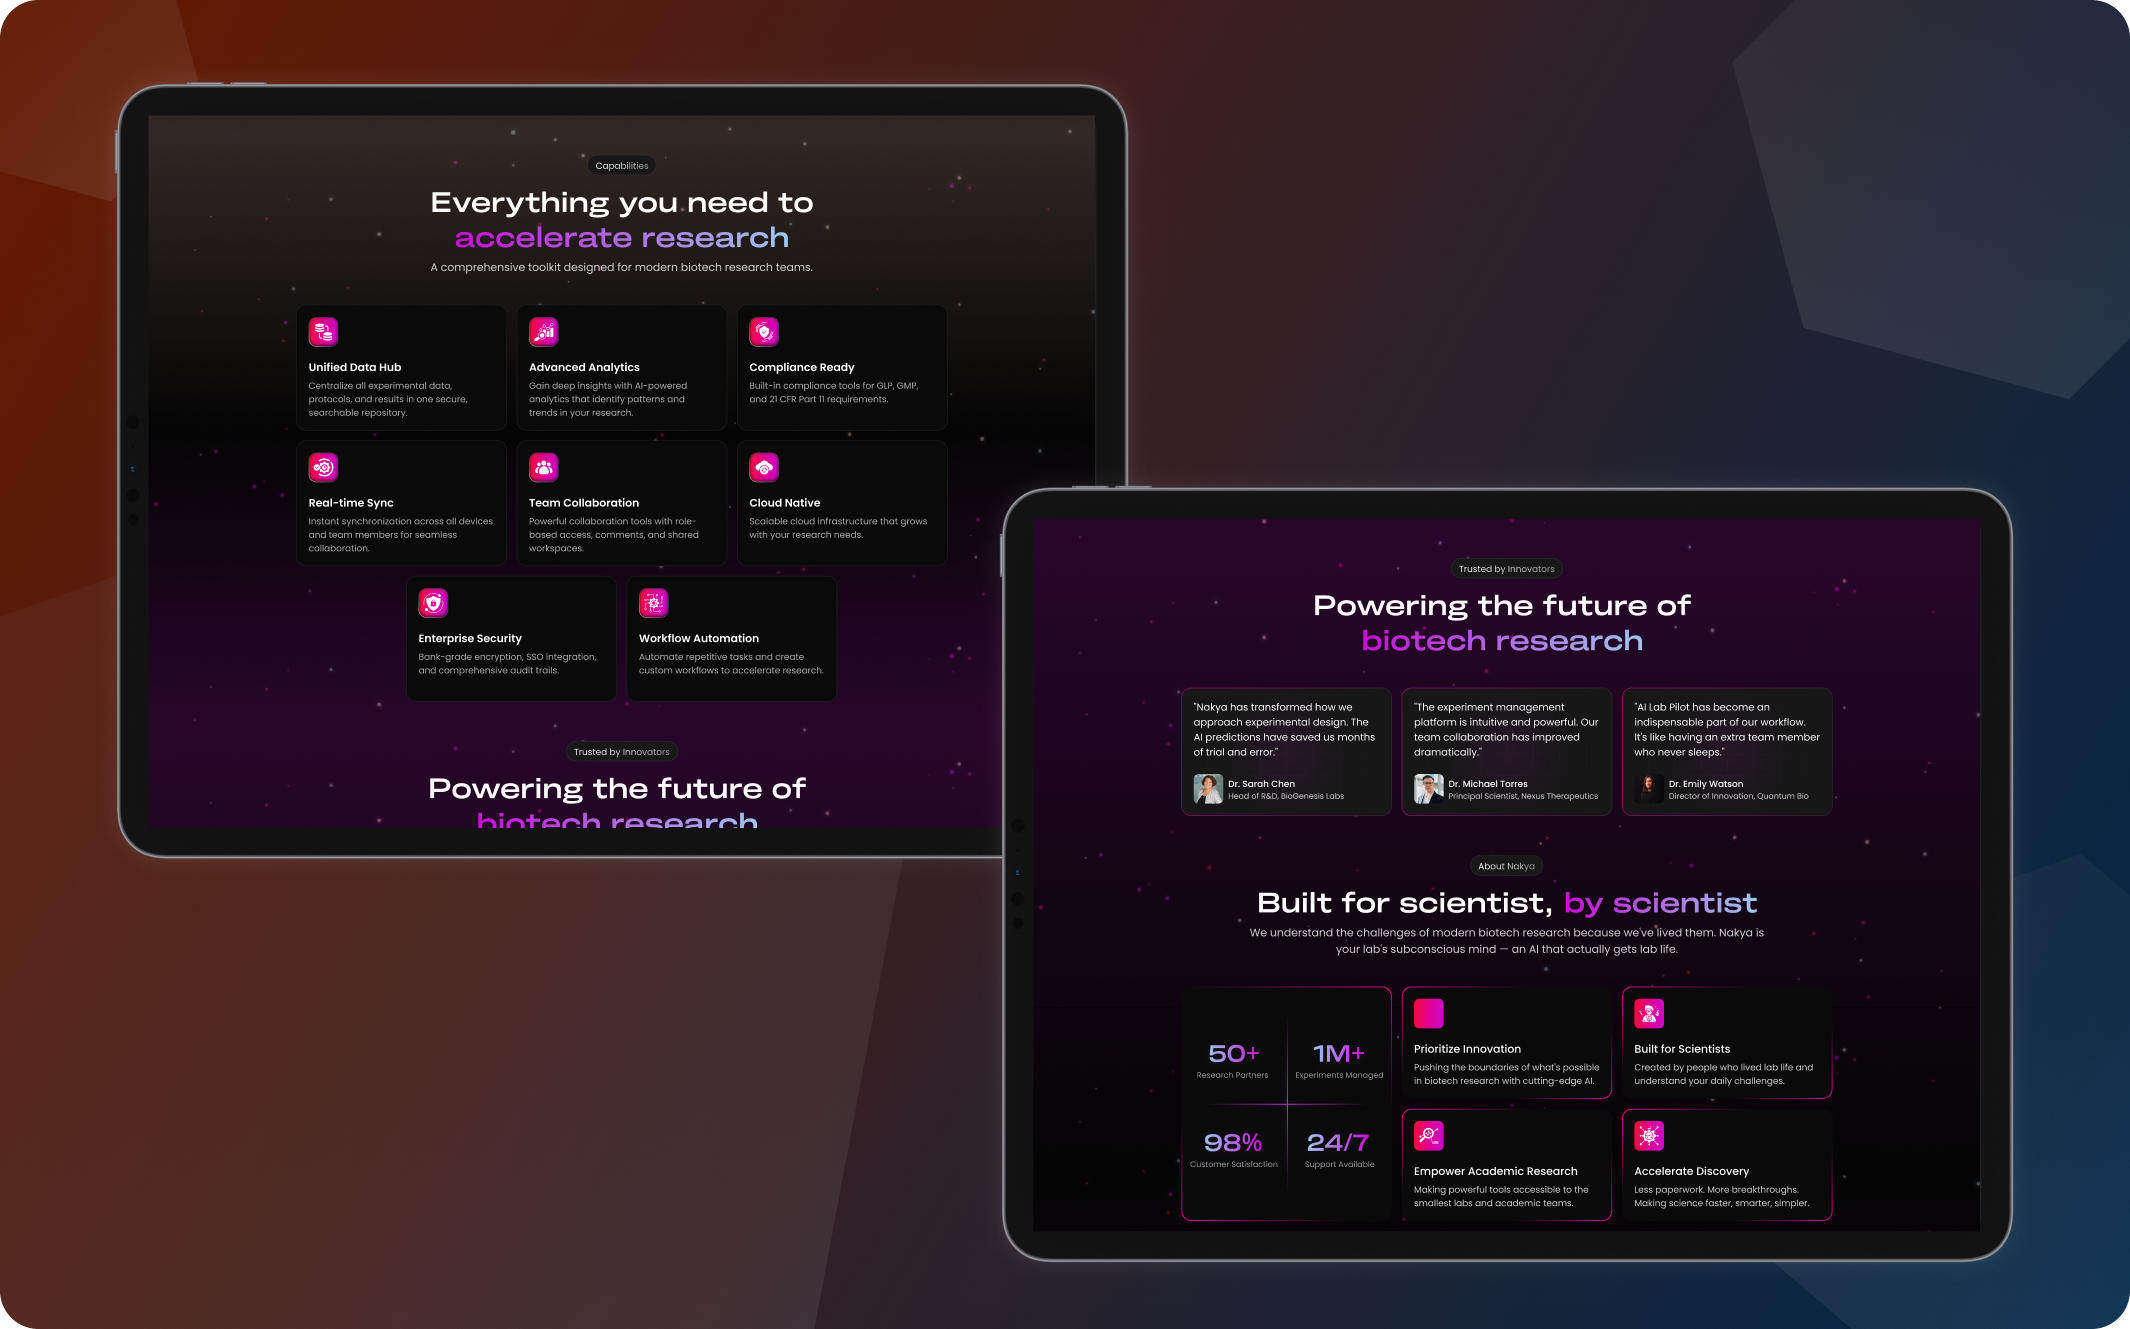2130x1329 pixels.
Task: Click the Compliance Ready shield icon
Action: pos(764,332)
